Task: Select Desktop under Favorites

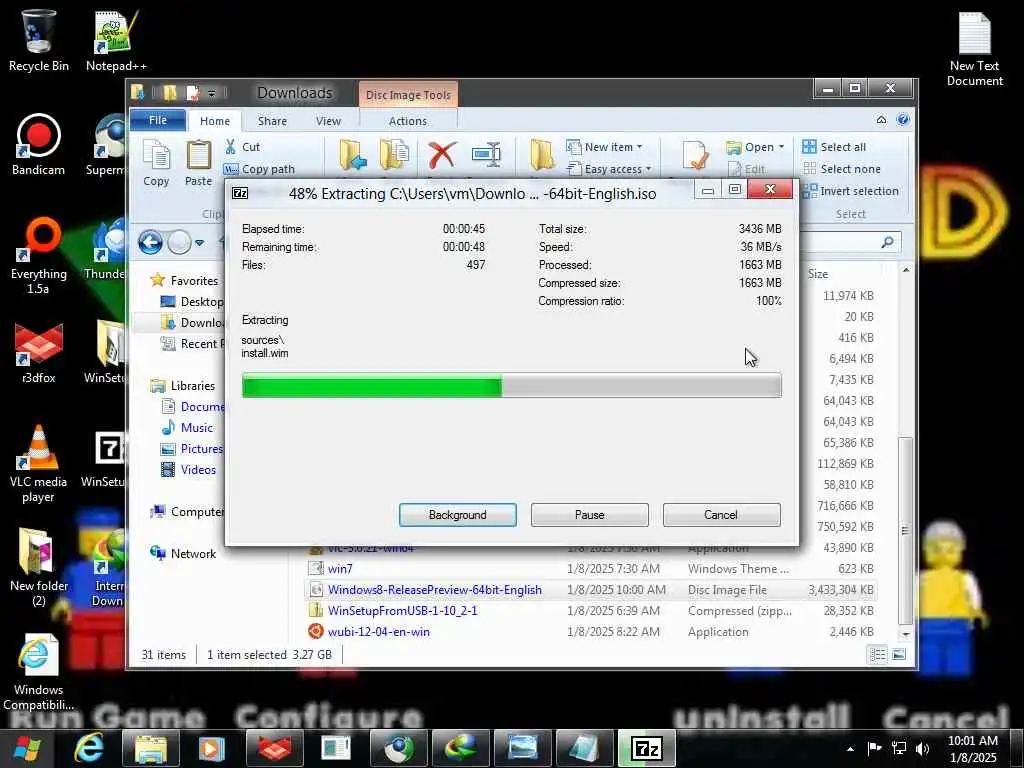Action: (x=192, y=302)
